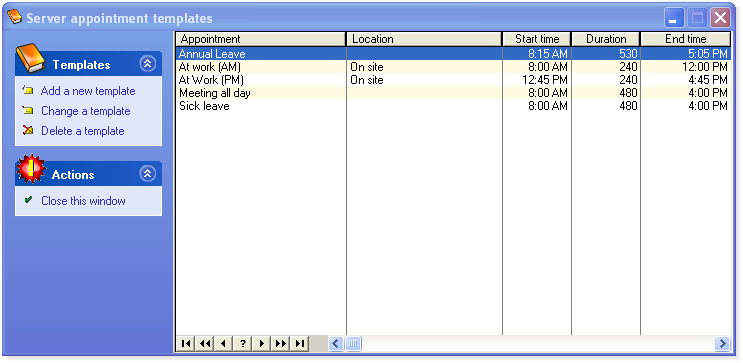Screen dimensions: 743x363
Task: Sort by the Appointment column header
Action: (261, 39)
